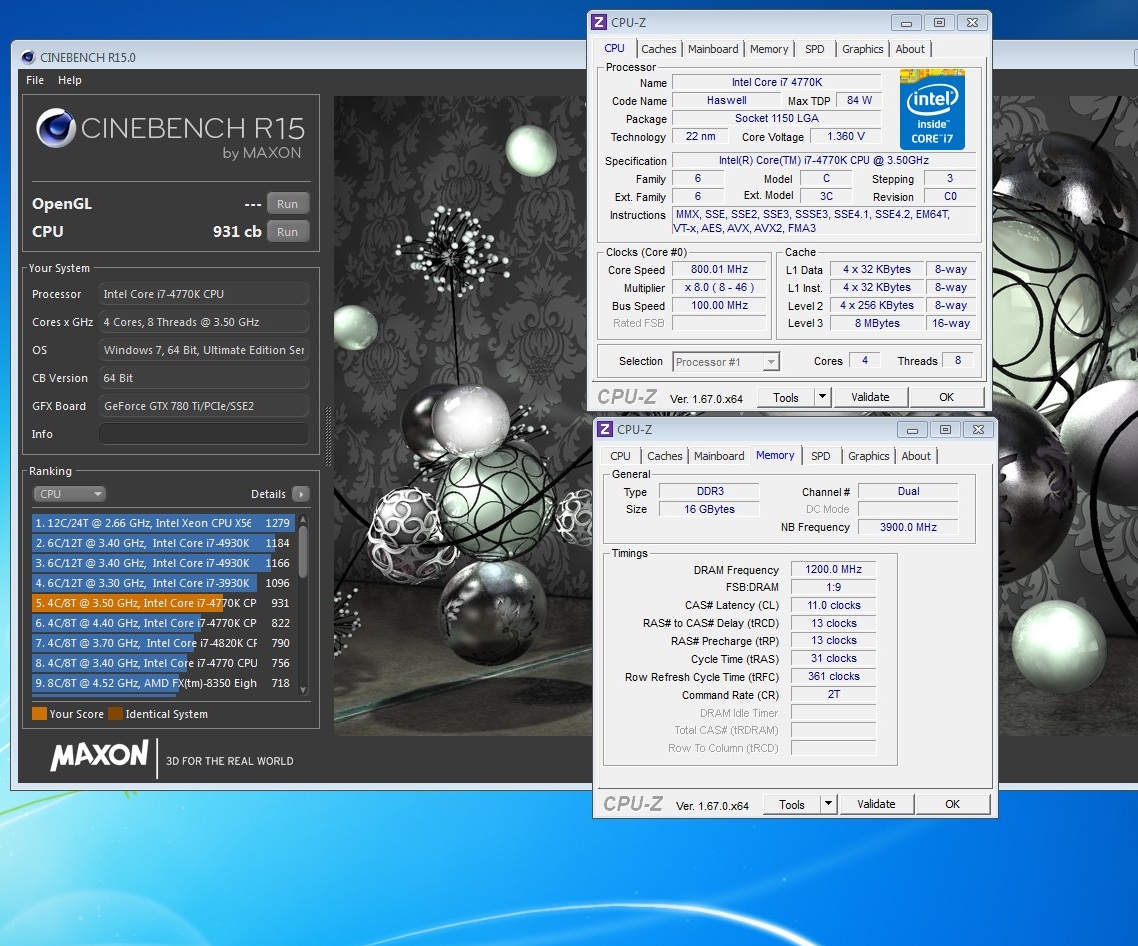Run the OpenGL benchmark
Image resolution: width=1138 pixels, height=946 pixels.
click(287, 204)
